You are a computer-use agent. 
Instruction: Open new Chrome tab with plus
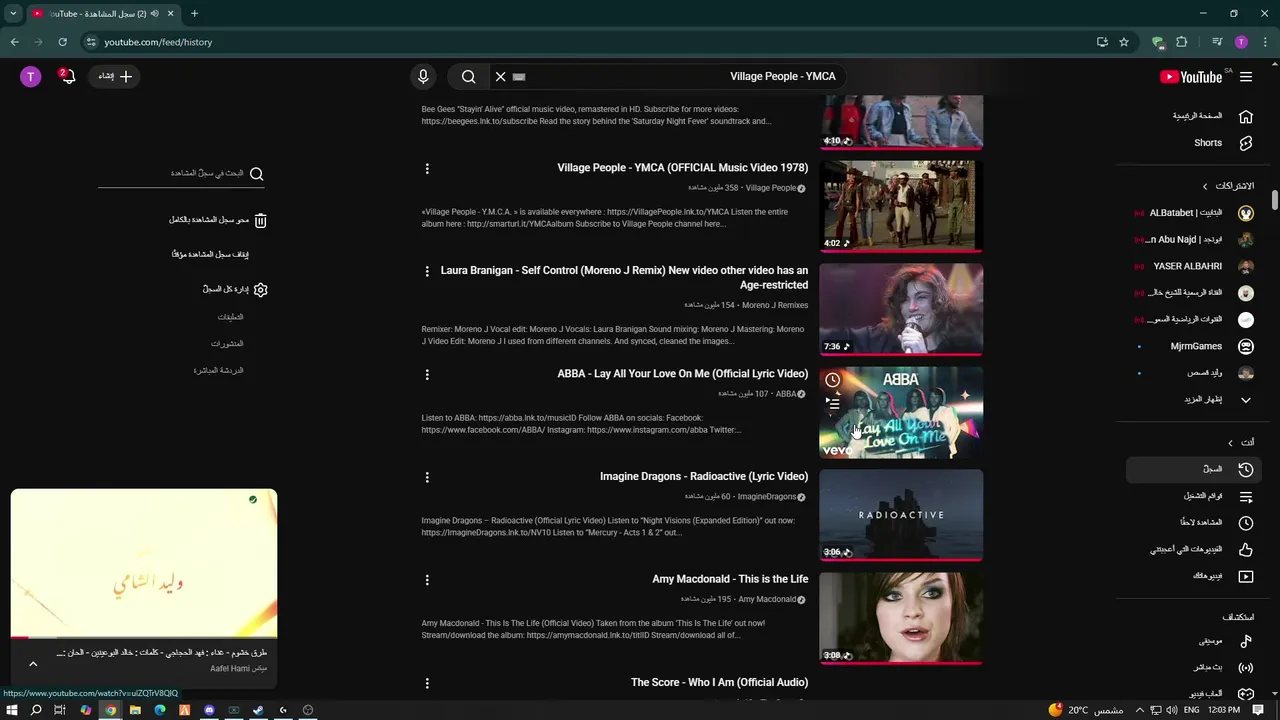(194, 13)
